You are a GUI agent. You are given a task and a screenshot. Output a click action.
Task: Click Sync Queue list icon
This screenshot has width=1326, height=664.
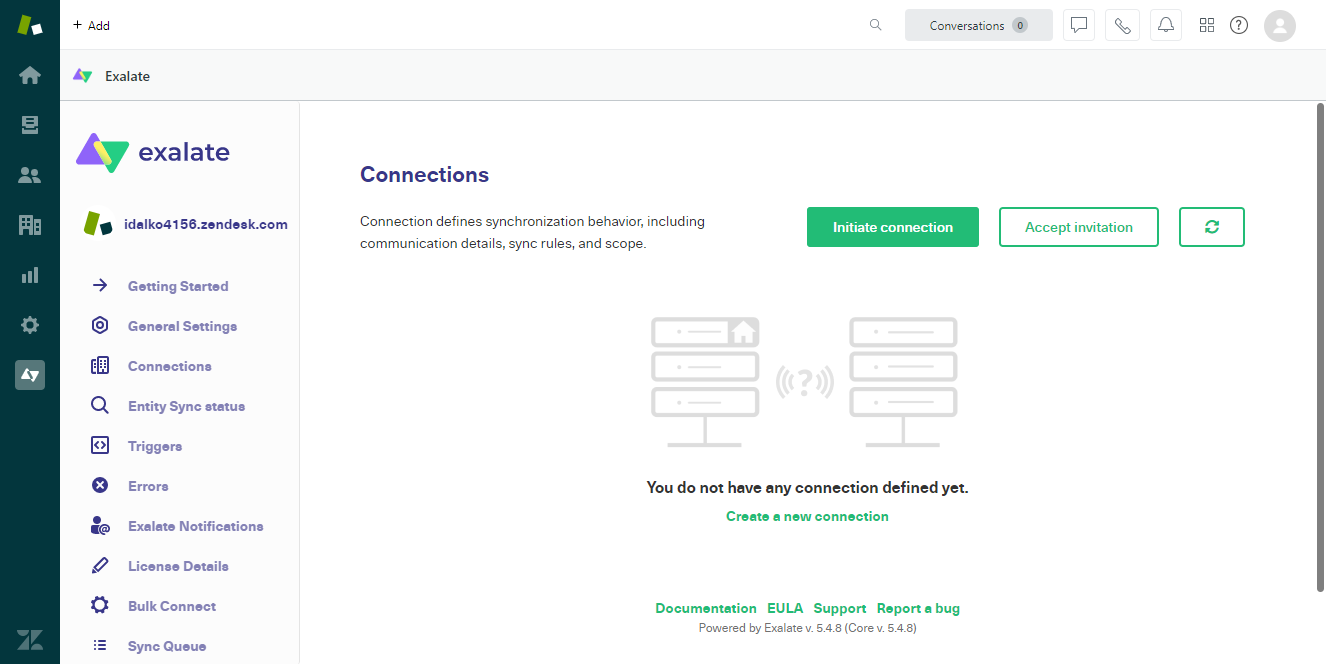[100, 646]
